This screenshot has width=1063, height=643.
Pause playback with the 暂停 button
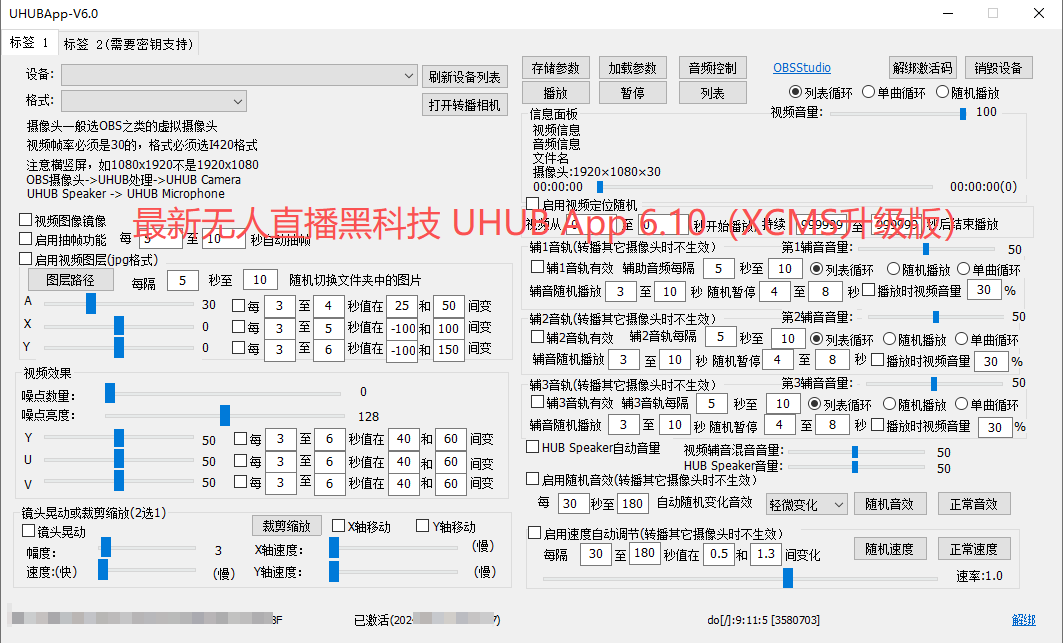tap(633, 92)
